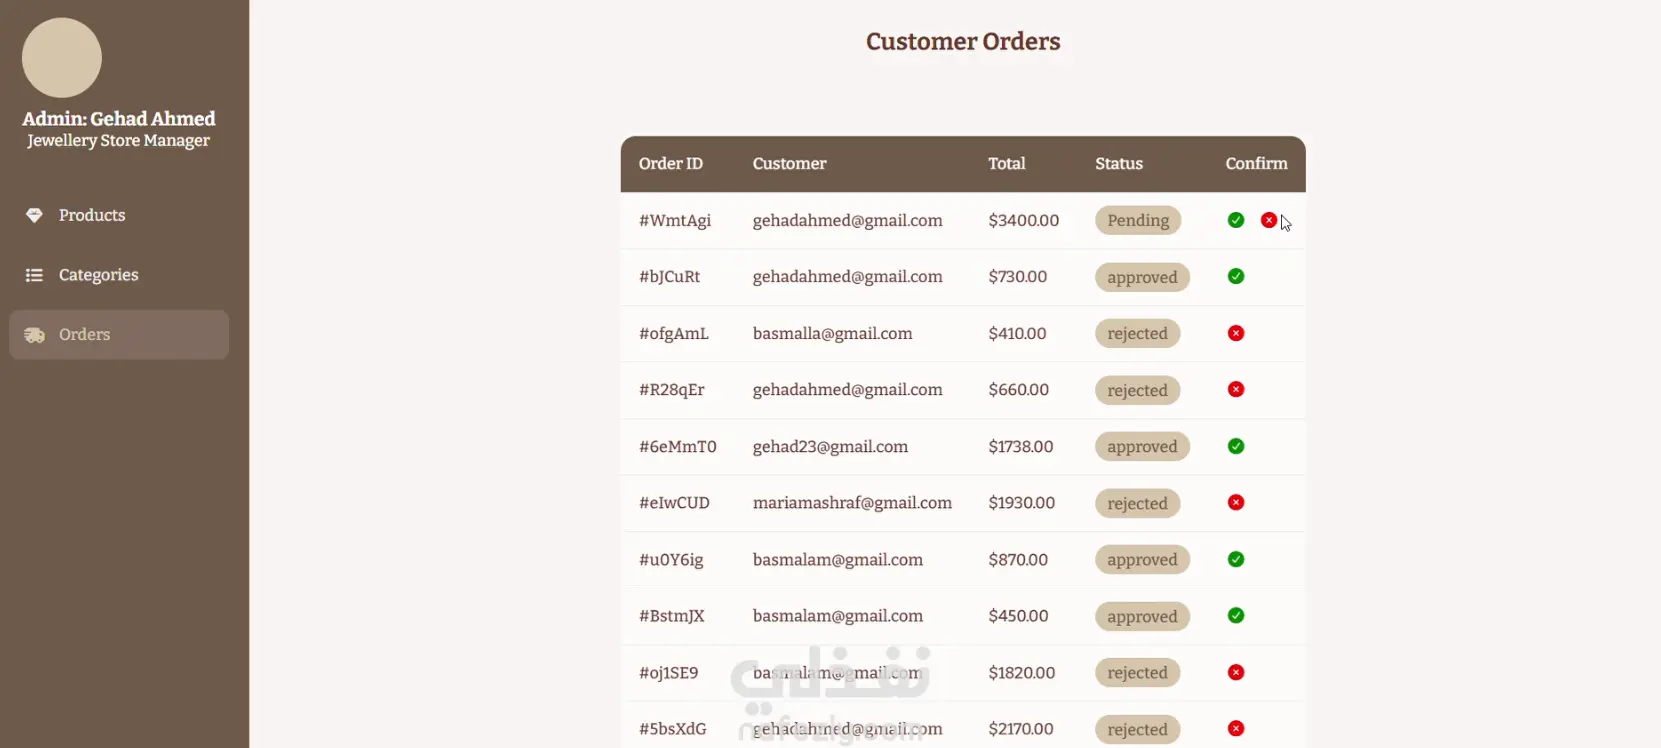Click the Status column header
Viewport: 1661px width, 748px height.
click(x=1119, y=163)
